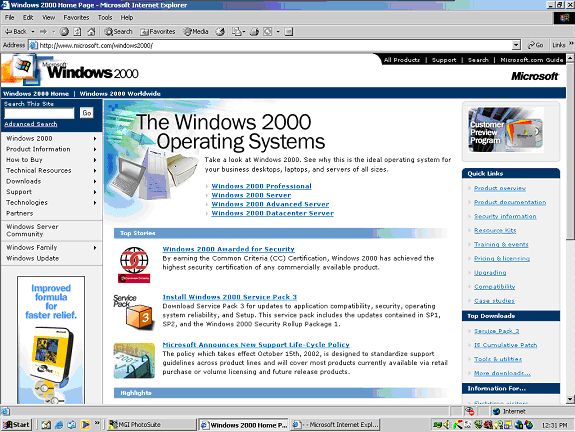This screenshot has height=432, width=575.
Task: Open the Favorites menu
Action: click(76, 17)
